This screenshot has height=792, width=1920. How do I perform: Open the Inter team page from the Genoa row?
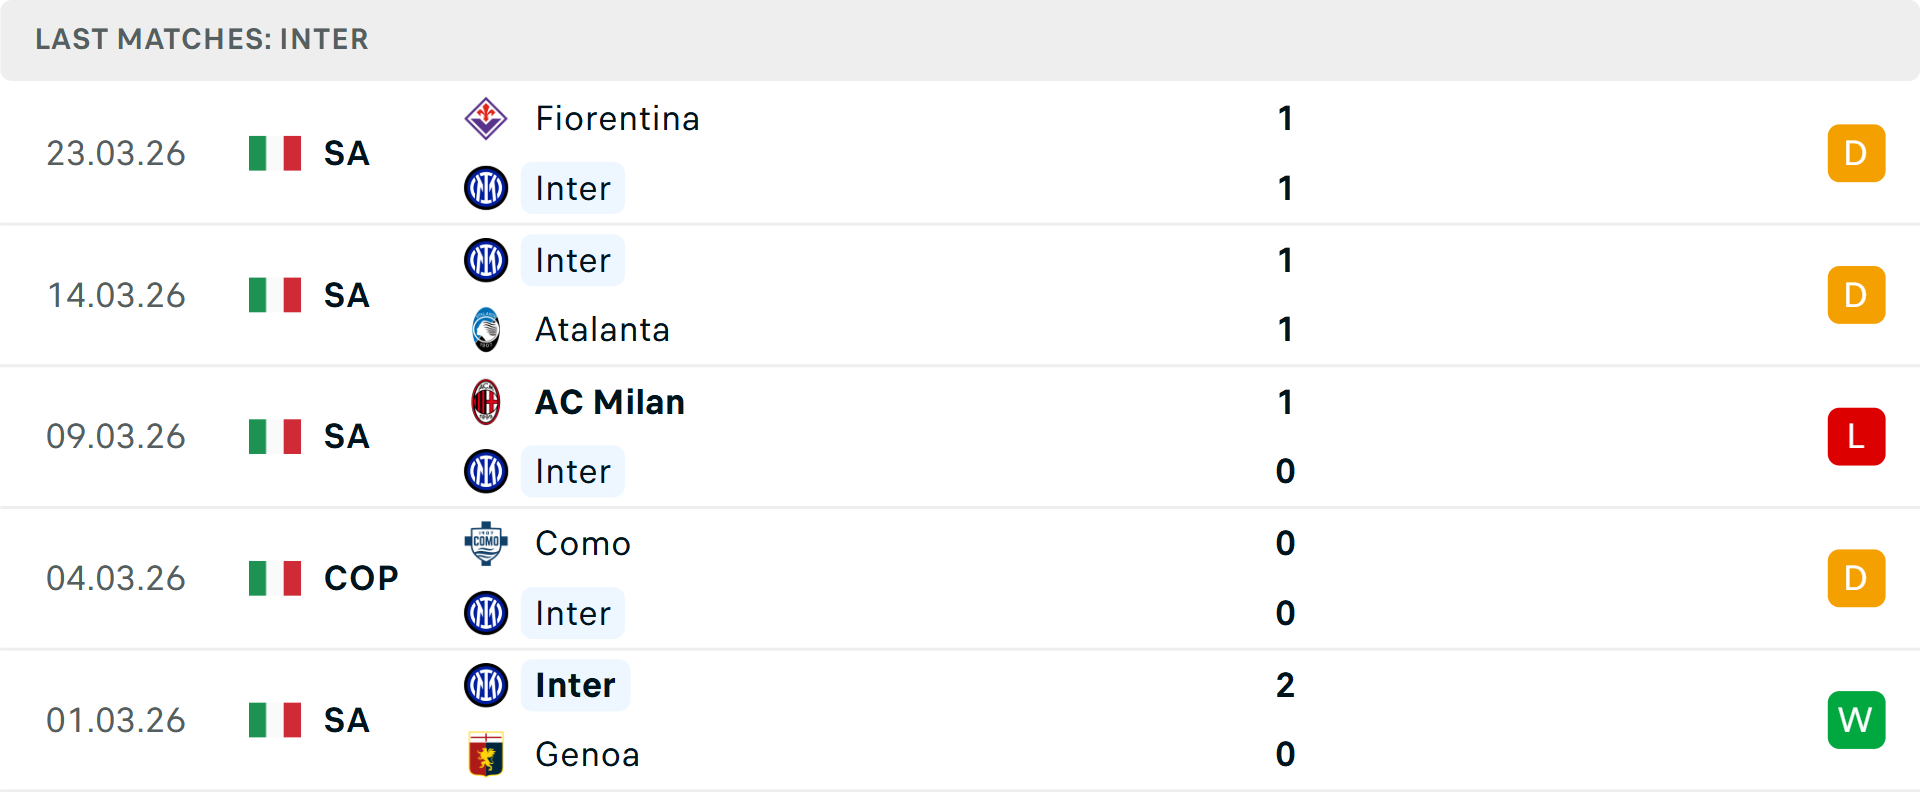[573, 685]
